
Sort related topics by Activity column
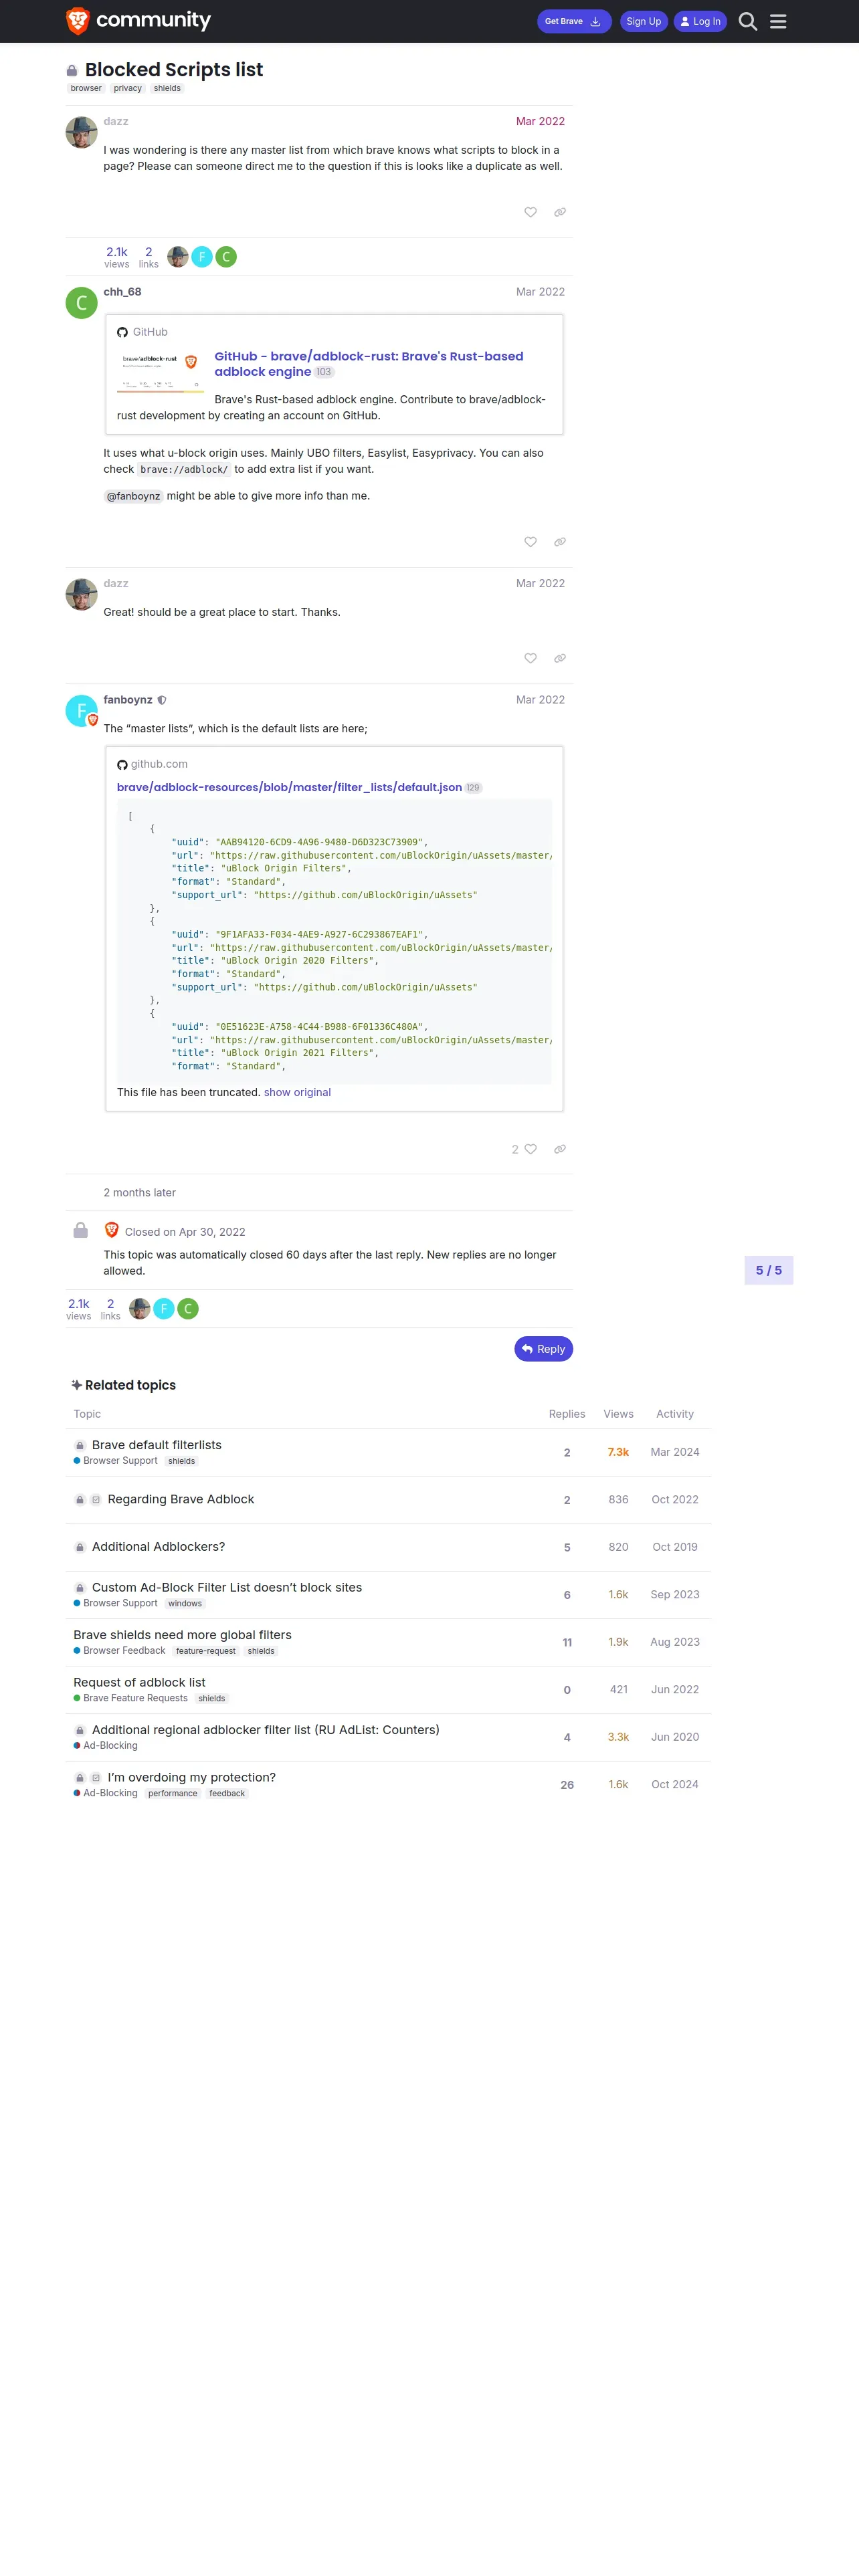675,1414
